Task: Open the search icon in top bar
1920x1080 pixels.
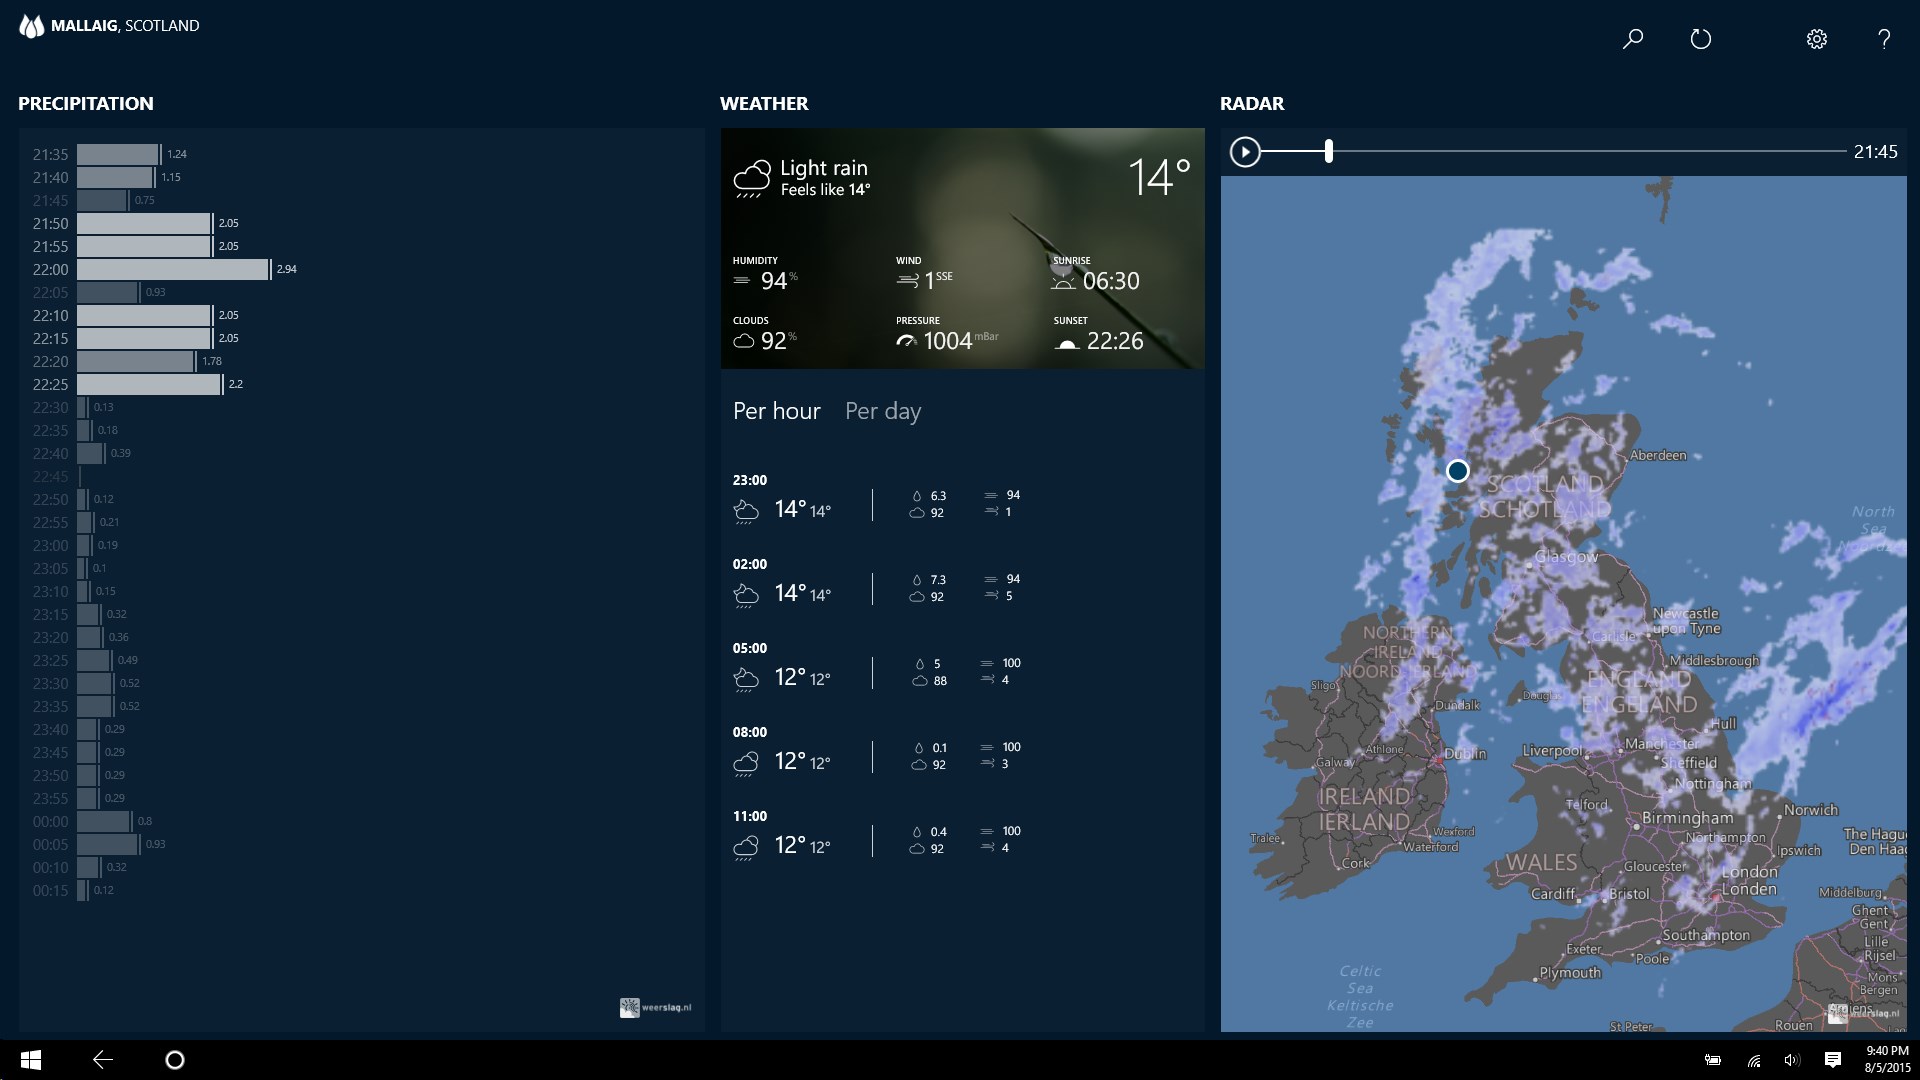Action: click(1632, 38)
